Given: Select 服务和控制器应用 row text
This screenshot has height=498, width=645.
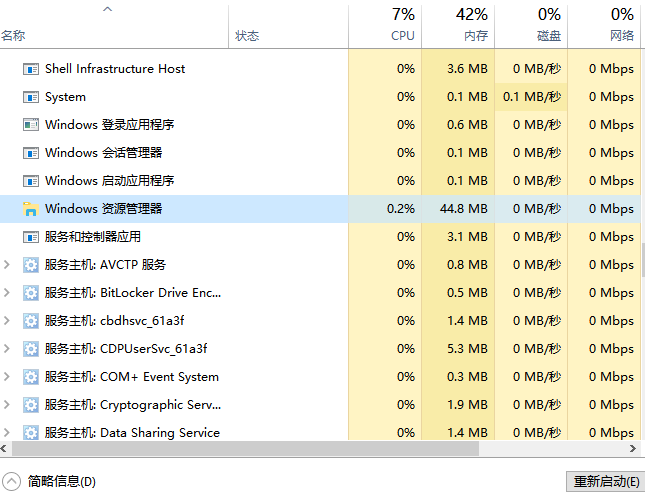Looking at the screenshot, I should pyautogui.click(x=93, y=237).
